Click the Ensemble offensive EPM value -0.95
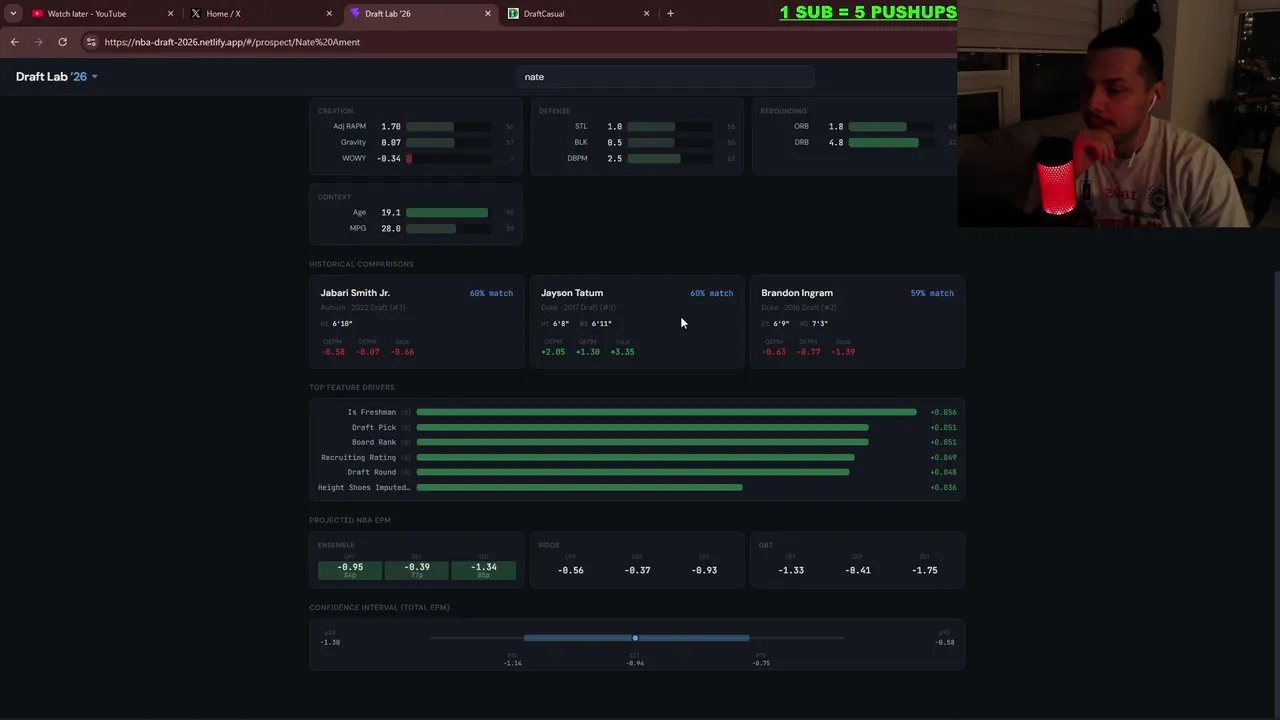Image resolution: width=1280 pixels, height=720 pixels. 350,568
